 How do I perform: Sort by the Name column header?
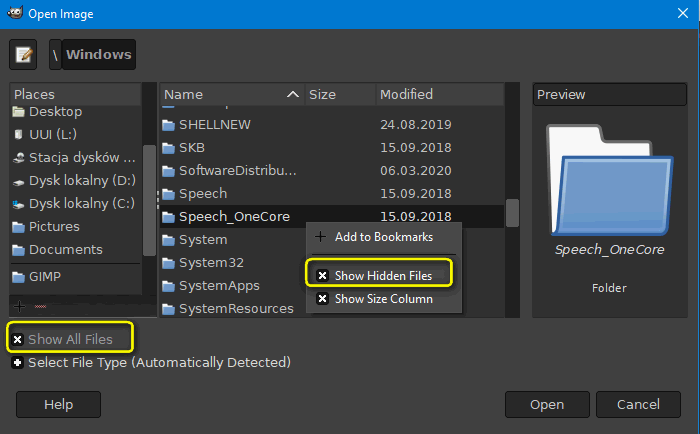232,94
